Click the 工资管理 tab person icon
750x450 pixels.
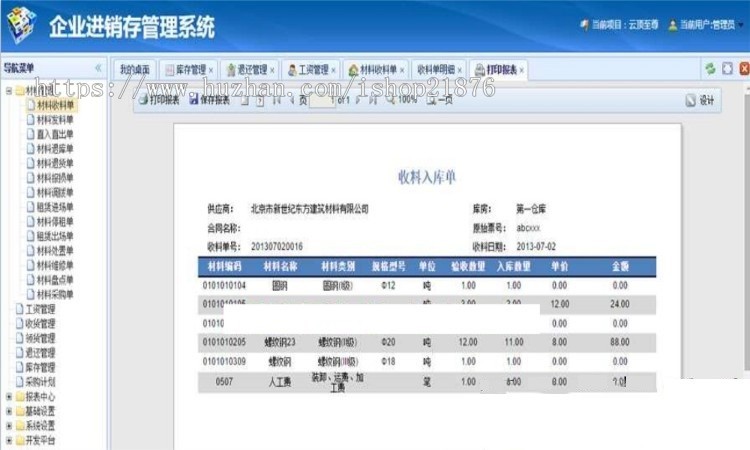pyautogui.click(x=292, y=70)
